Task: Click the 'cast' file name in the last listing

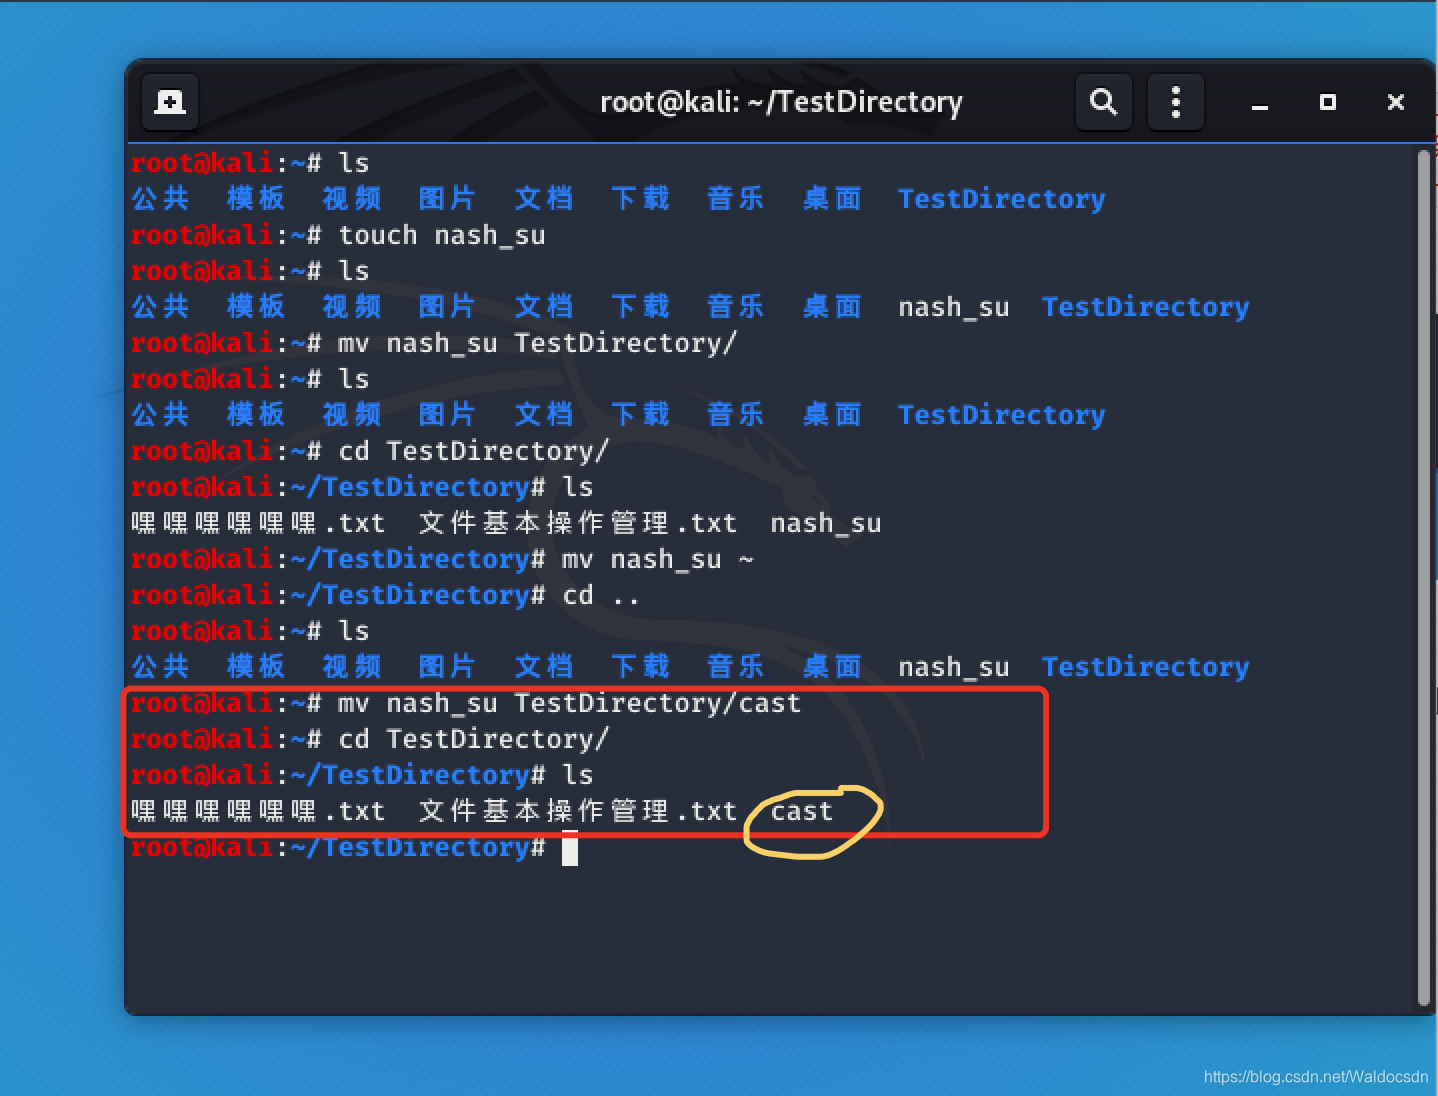Action: (802, 811)
